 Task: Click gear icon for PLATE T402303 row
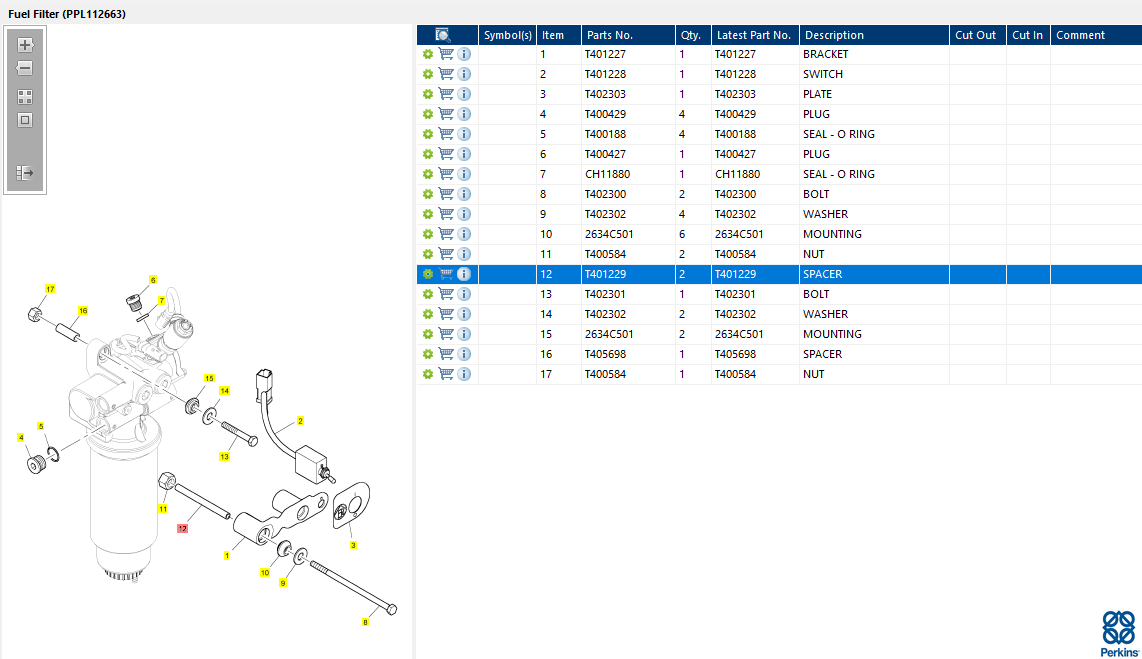pos(428,94)
